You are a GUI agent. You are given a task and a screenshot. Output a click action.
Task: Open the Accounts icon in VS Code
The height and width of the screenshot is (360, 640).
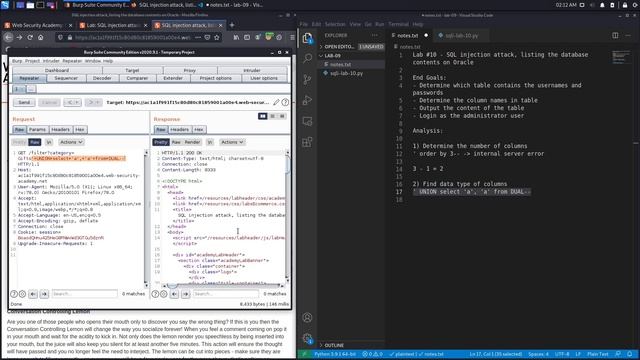coord(307,318)
